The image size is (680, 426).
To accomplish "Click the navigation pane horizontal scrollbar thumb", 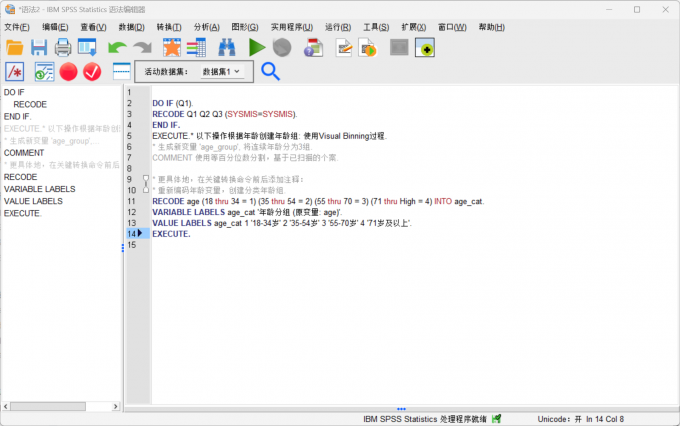I will [x=48, y=406].
